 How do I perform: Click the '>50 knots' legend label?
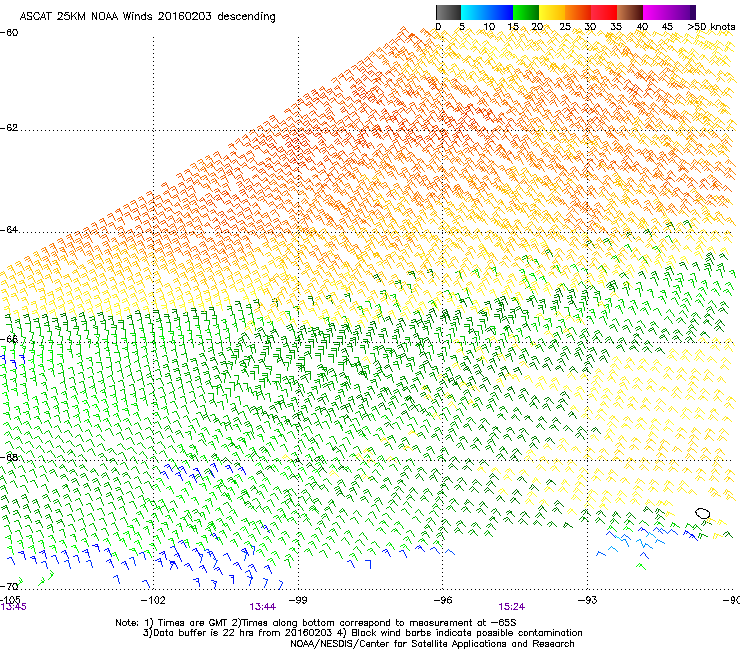(711, 27)
